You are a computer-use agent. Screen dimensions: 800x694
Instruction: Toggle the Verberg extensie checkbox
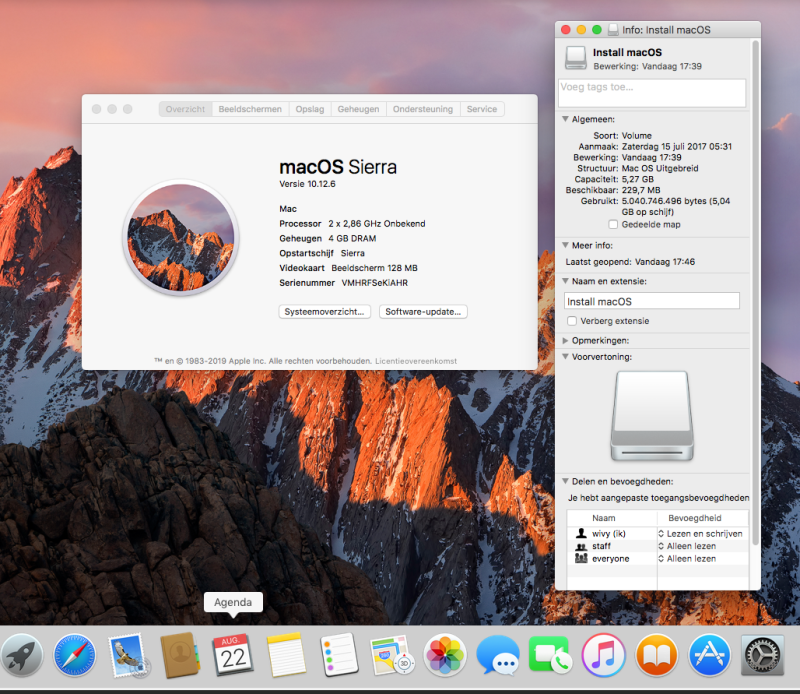[572, 321]
